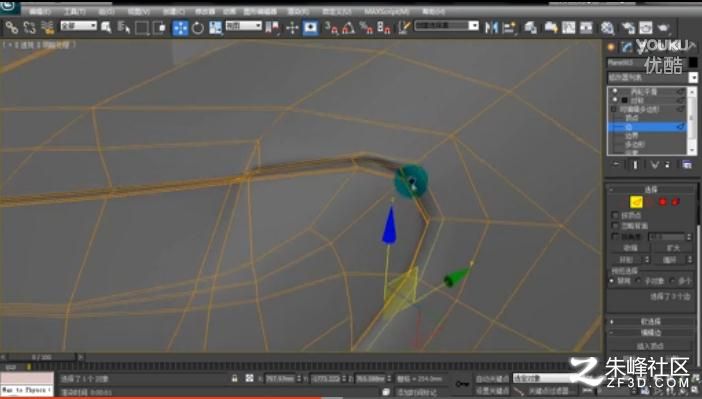Screen dimensions: 702x399
Task: Click the Bind to Space Warp icon
Action: (x=47, y=27)
